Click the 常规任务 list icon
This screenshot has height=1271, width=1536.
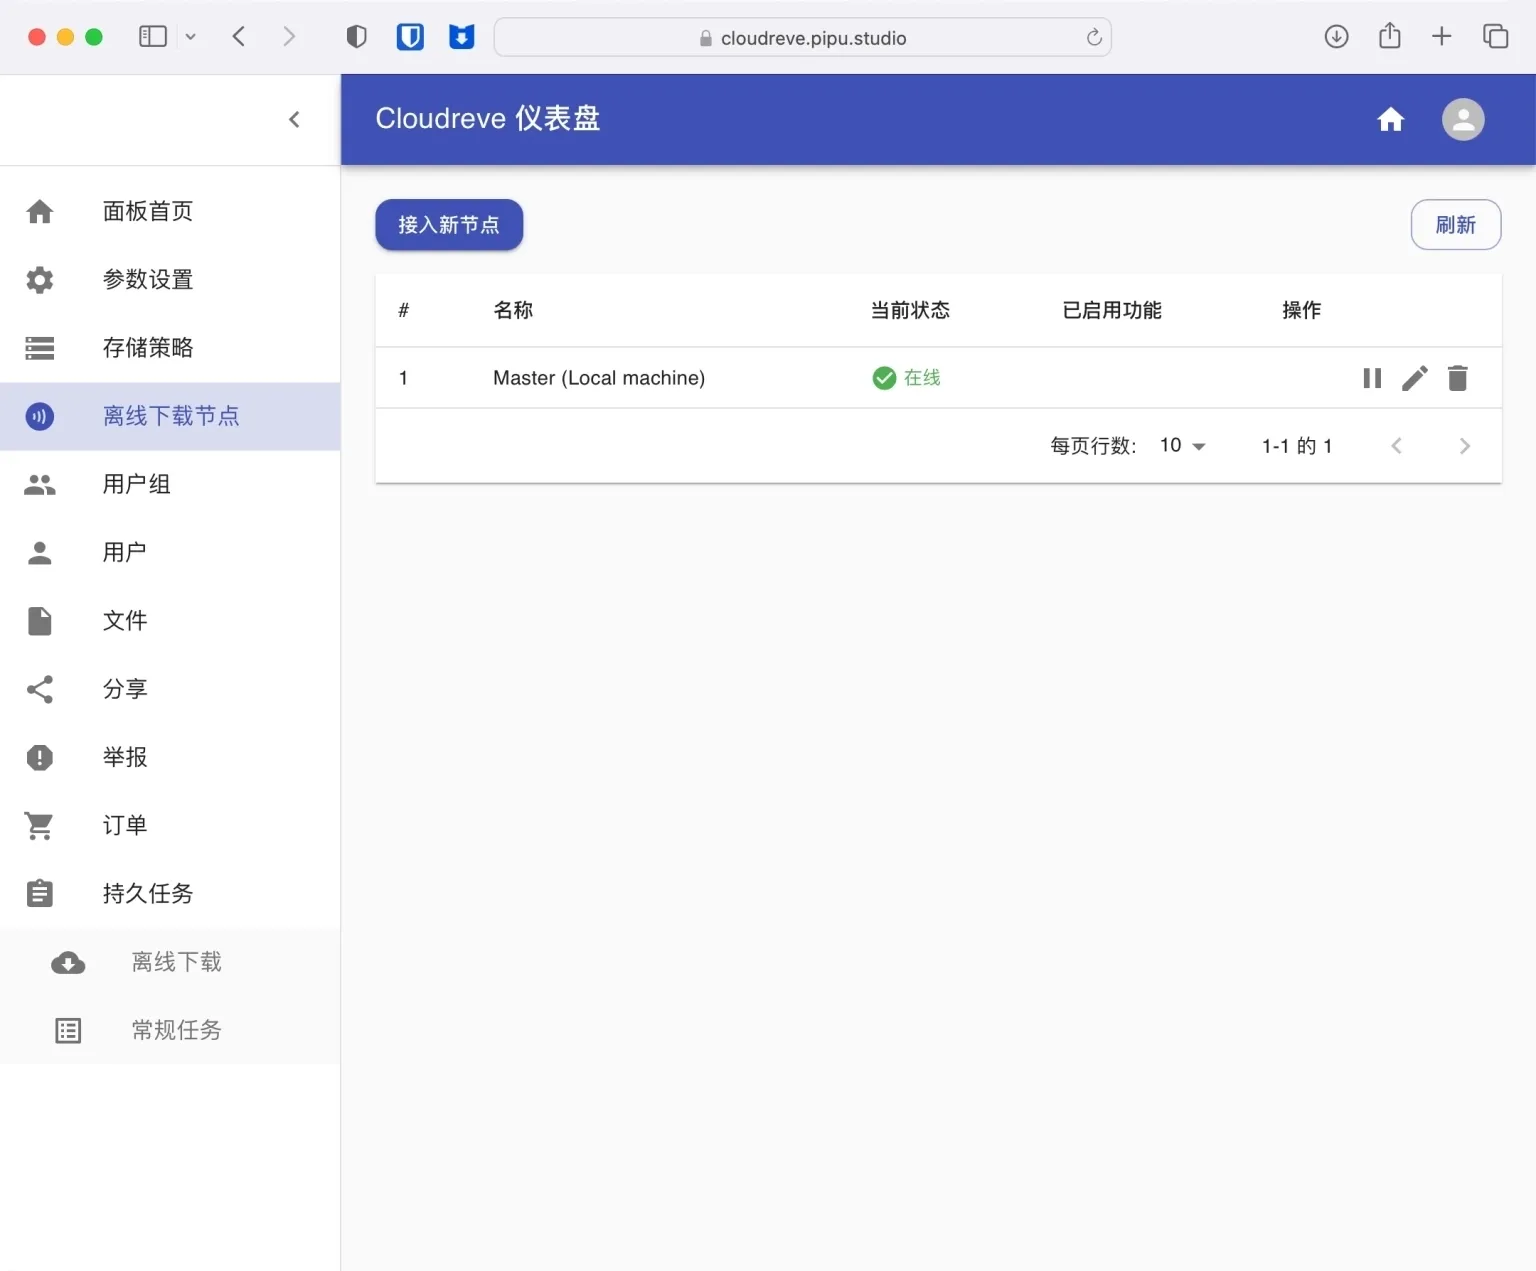tap(68, 1031)
